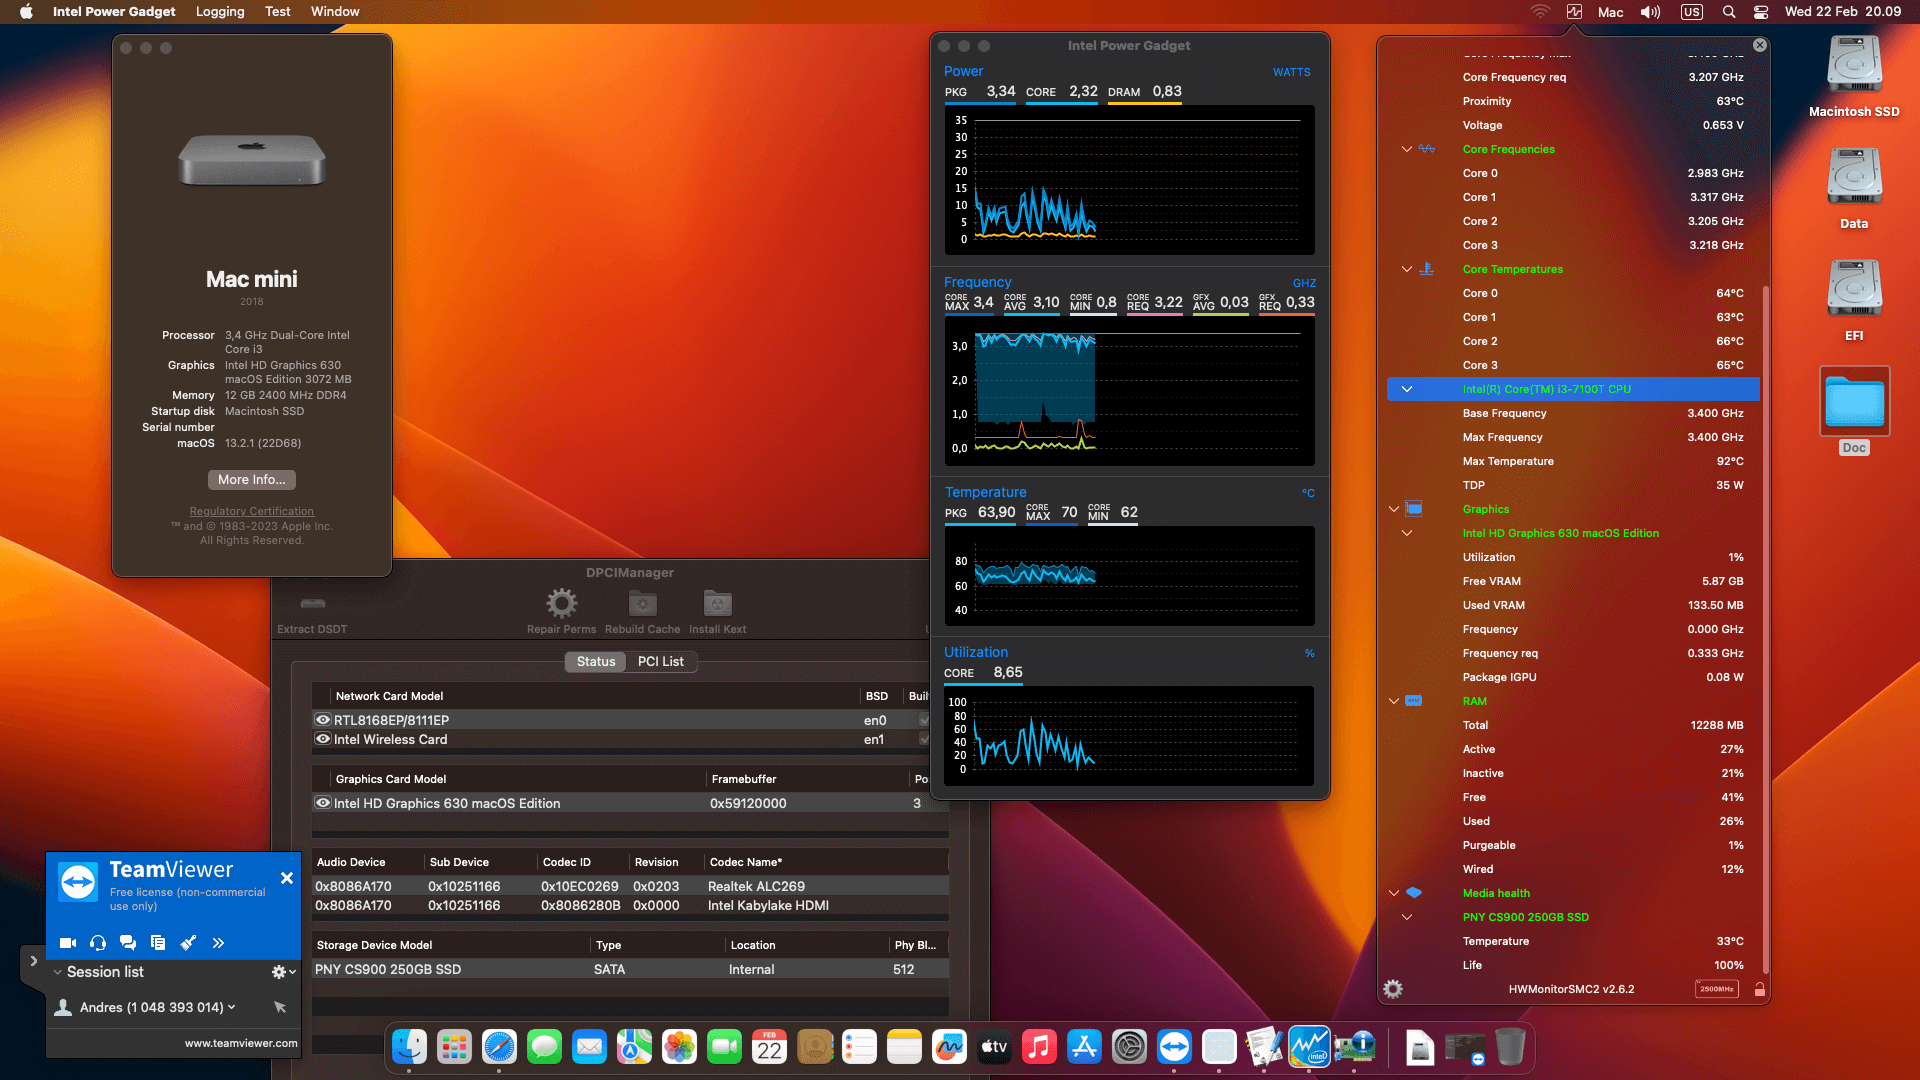
Task: Open Session list gear dropdown
Action: (x=283, y=972)
